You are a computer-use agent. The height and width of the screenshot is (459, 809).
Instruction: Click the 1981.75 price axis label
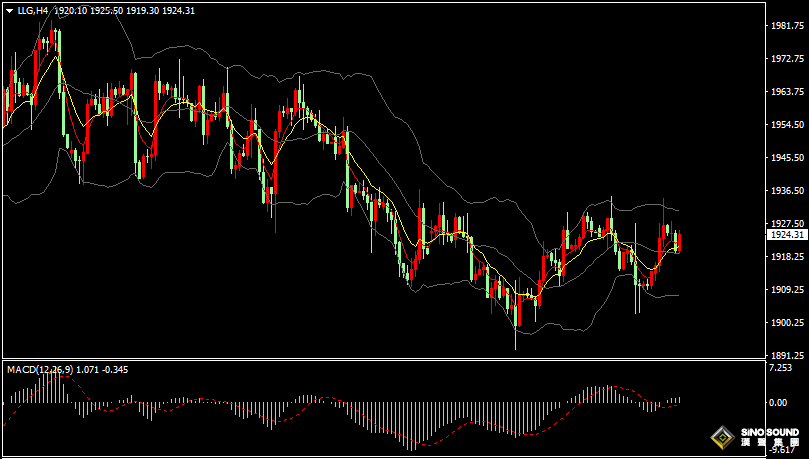788,26
